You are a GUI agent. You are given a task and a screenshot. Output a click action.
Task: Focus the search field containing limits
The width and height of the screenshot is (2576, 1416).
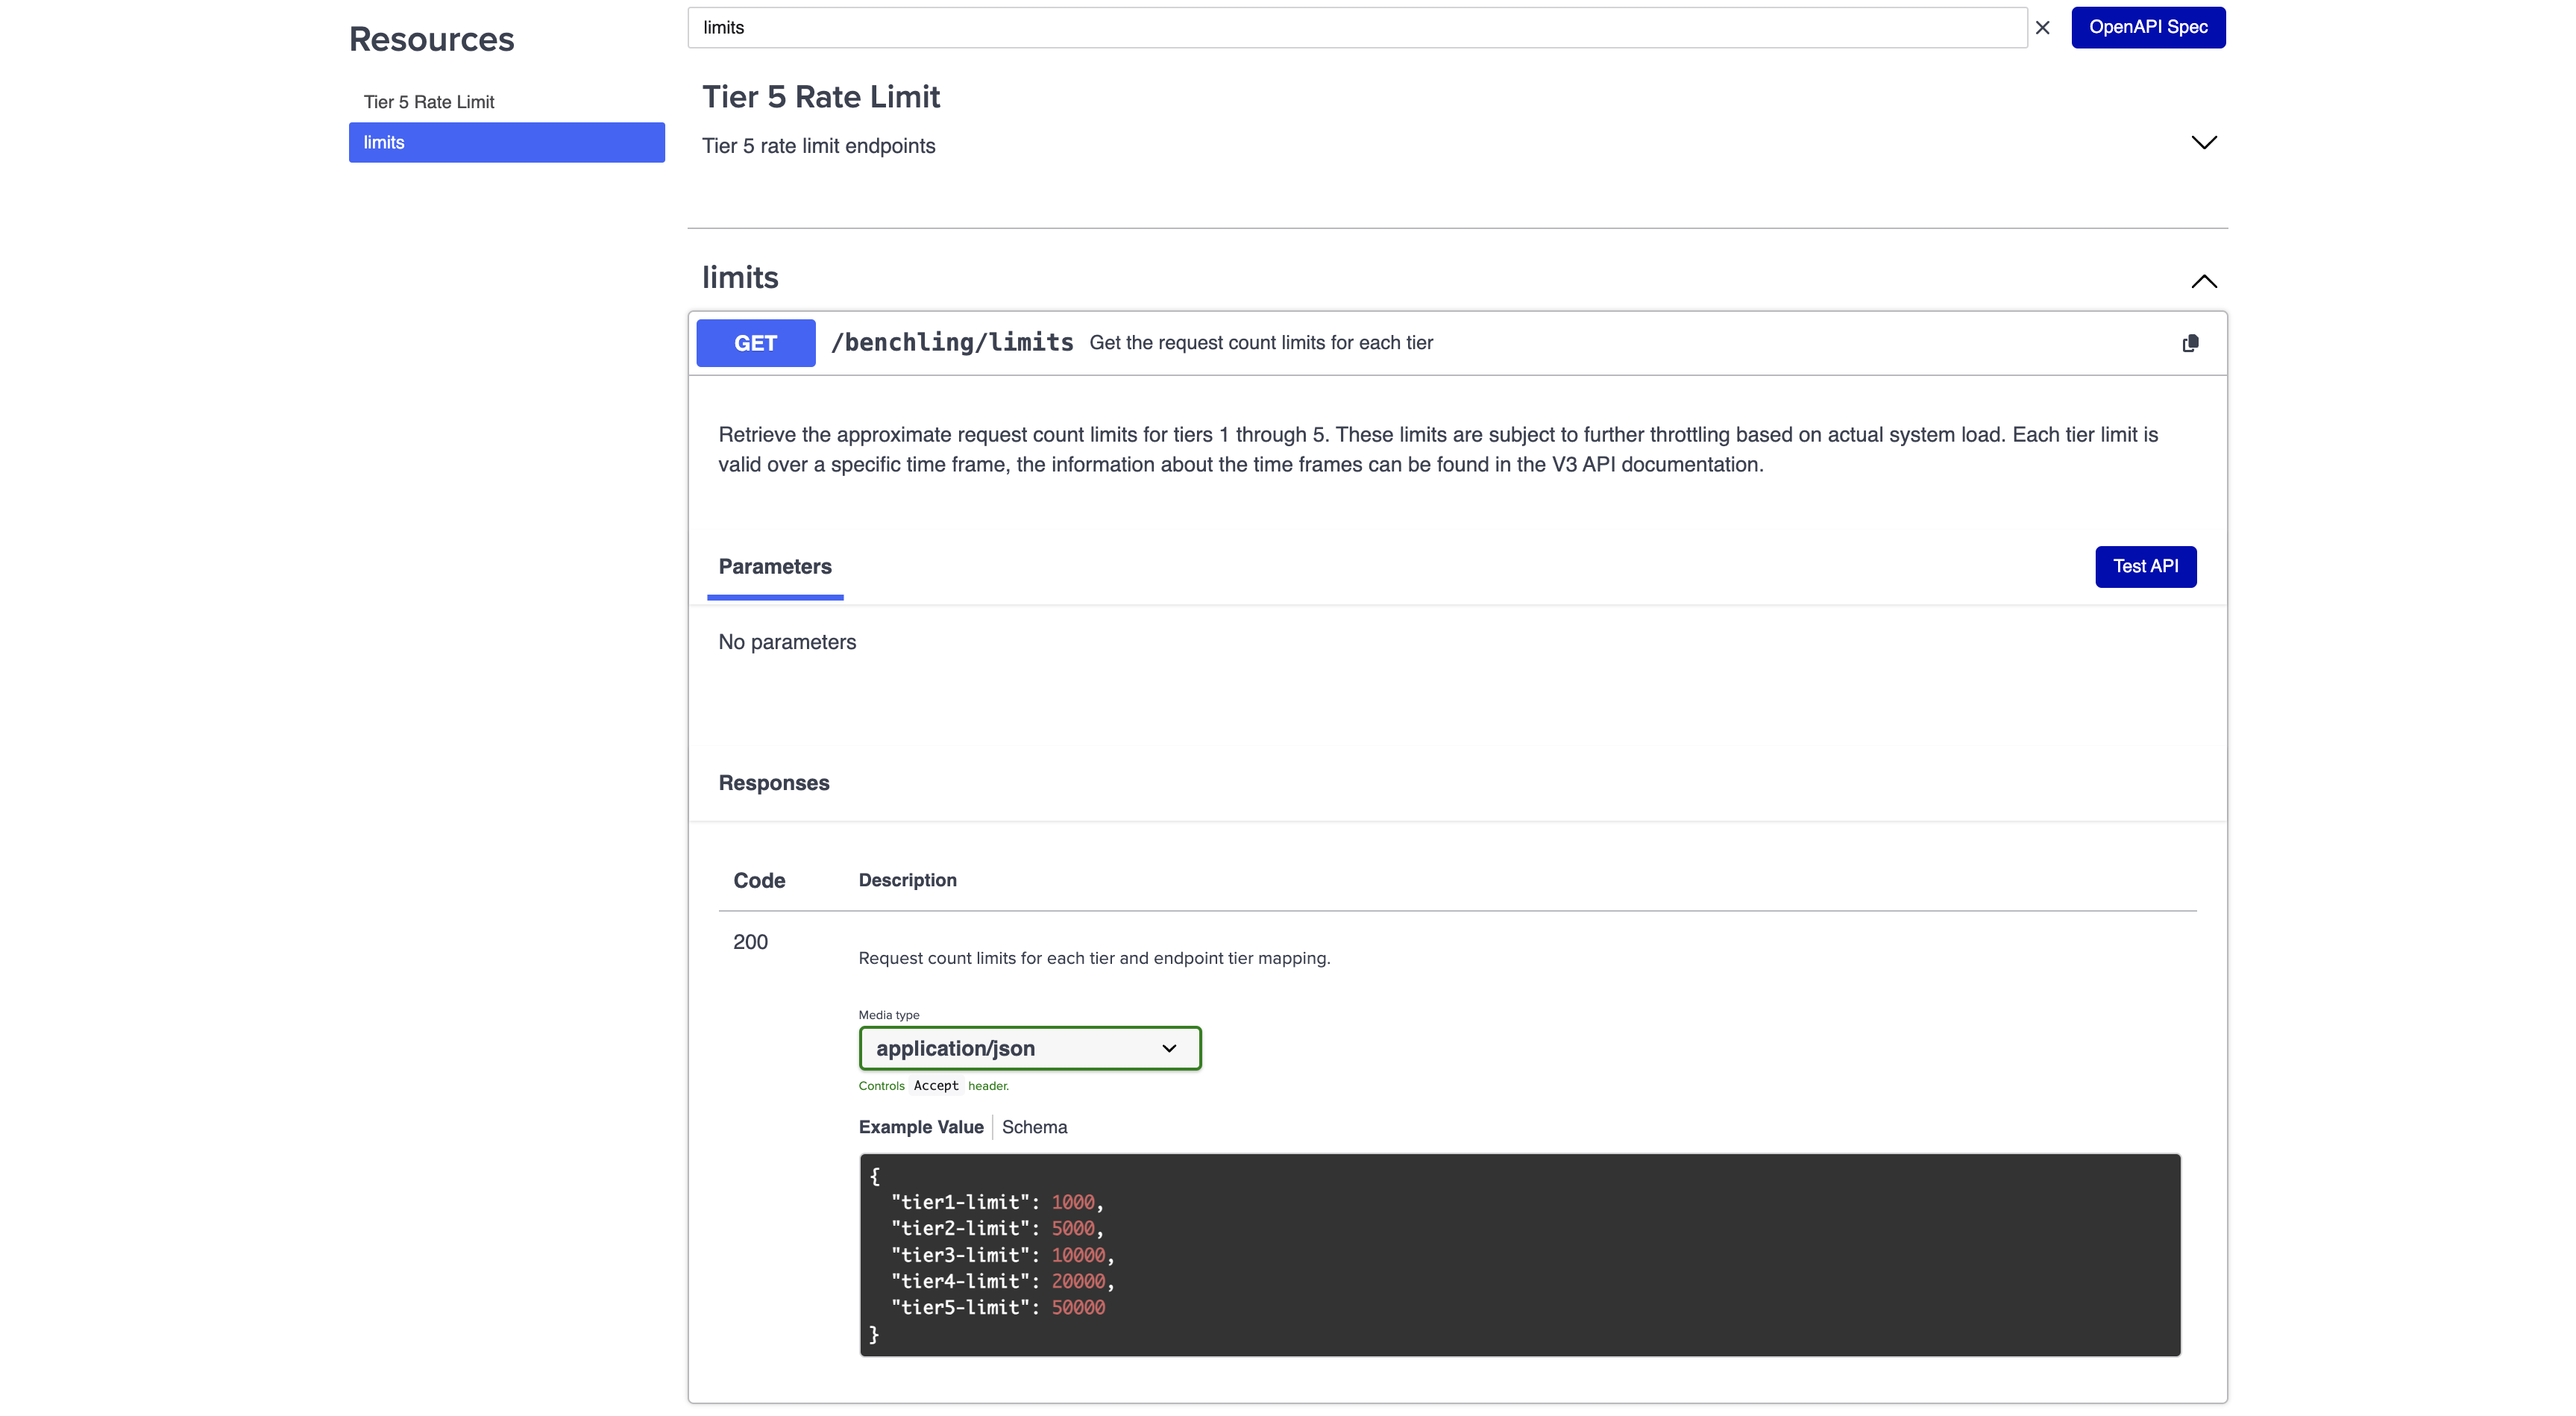pyautogui.click(x=1357, y=27)
